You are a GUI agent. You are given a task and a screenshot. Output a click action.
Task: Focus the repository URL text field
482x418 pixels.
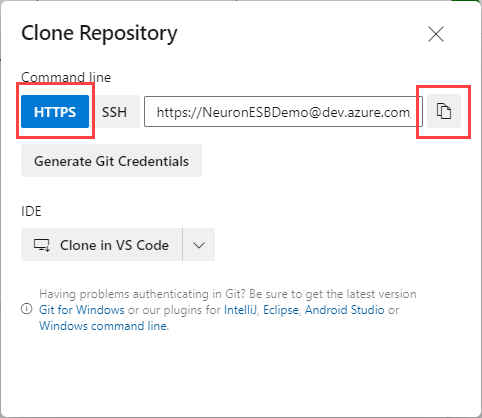click(x=283, y=112)
